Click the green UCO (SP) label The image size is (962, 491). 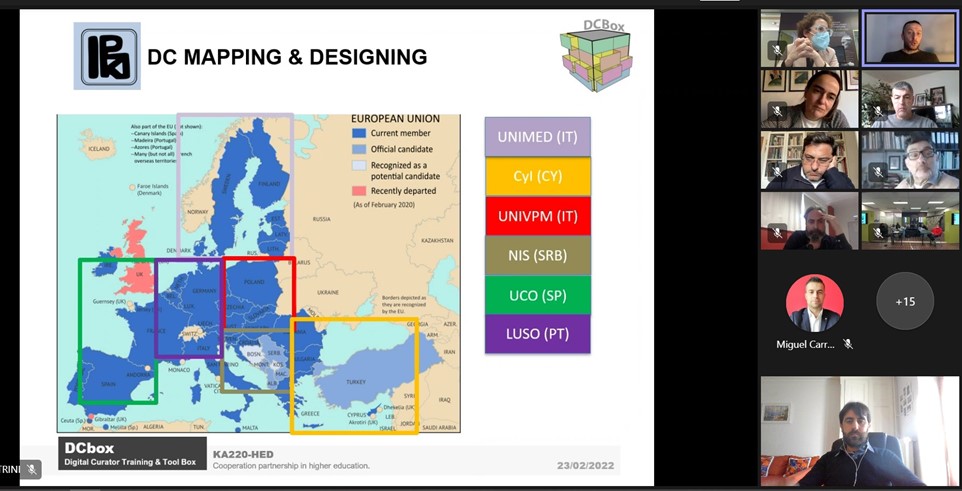click(x=537, y=295)
